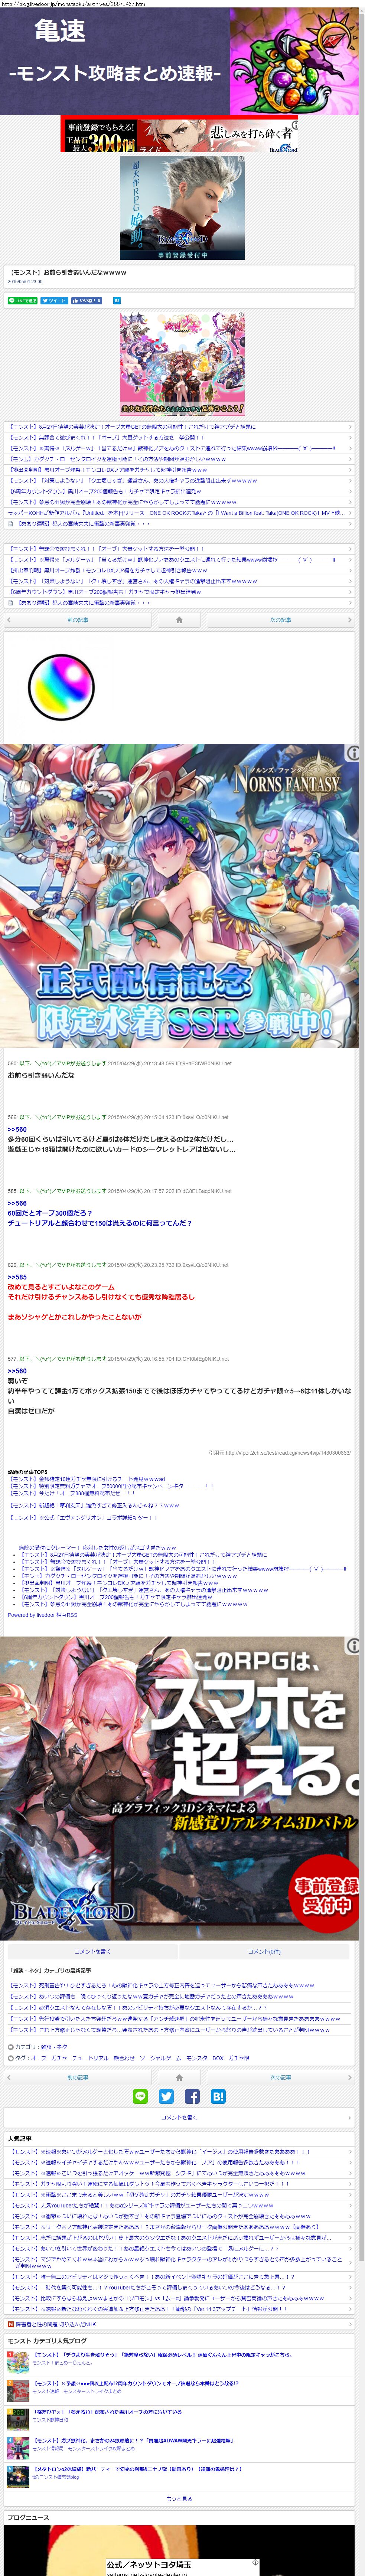The image size is (365, 2576).
Task: Click the Facebook いいね button under title
Action: 86,300
